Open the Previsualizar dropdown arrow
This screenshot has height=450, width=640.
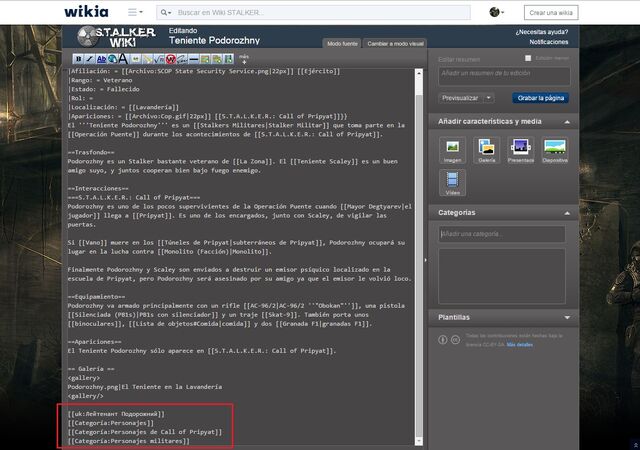coord(489,98)
